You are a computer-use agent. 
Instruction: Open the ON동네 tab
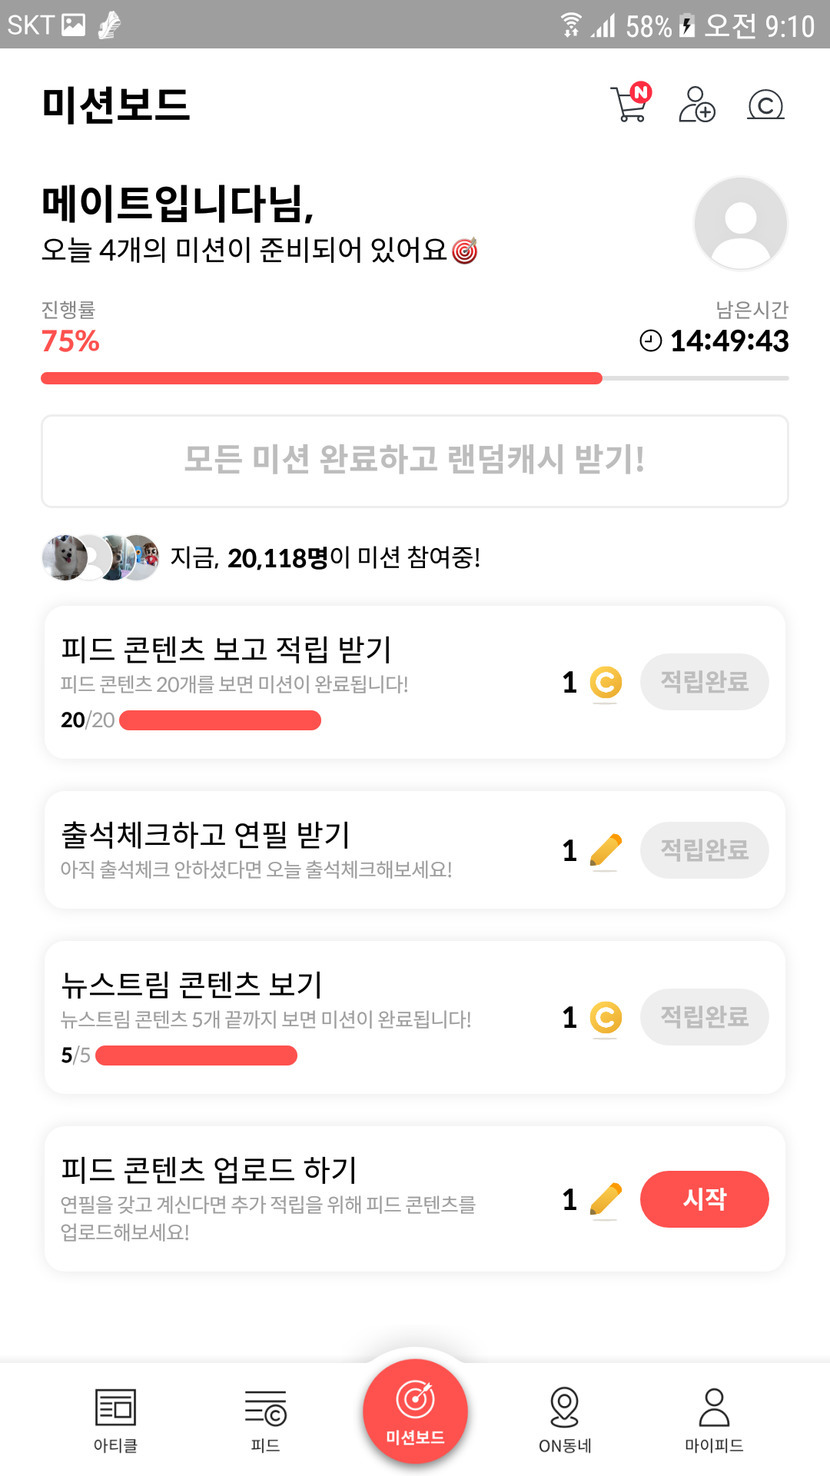tap(565, 1418)
